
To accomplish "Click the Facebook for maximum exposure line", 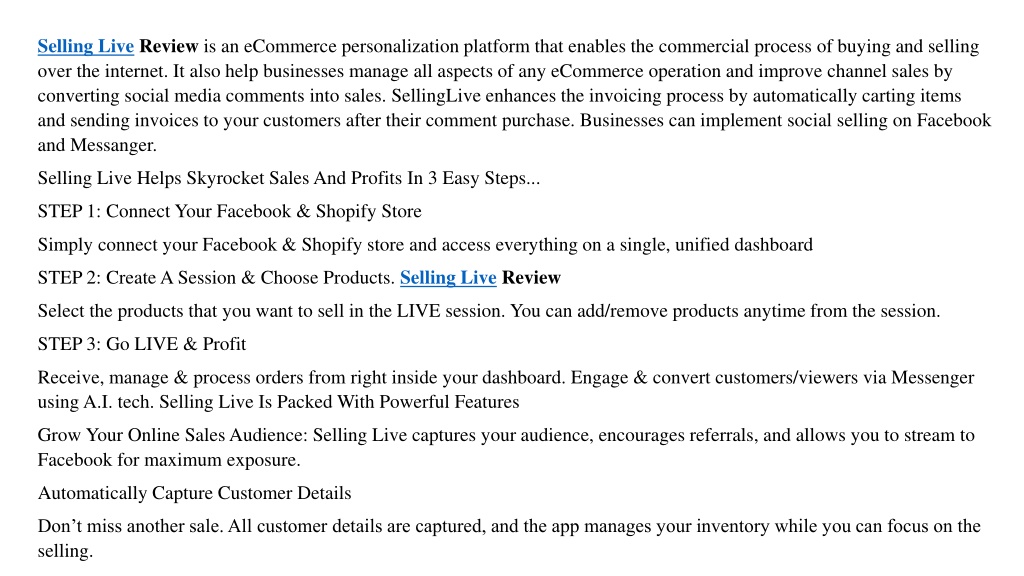I will coord(168,460).
